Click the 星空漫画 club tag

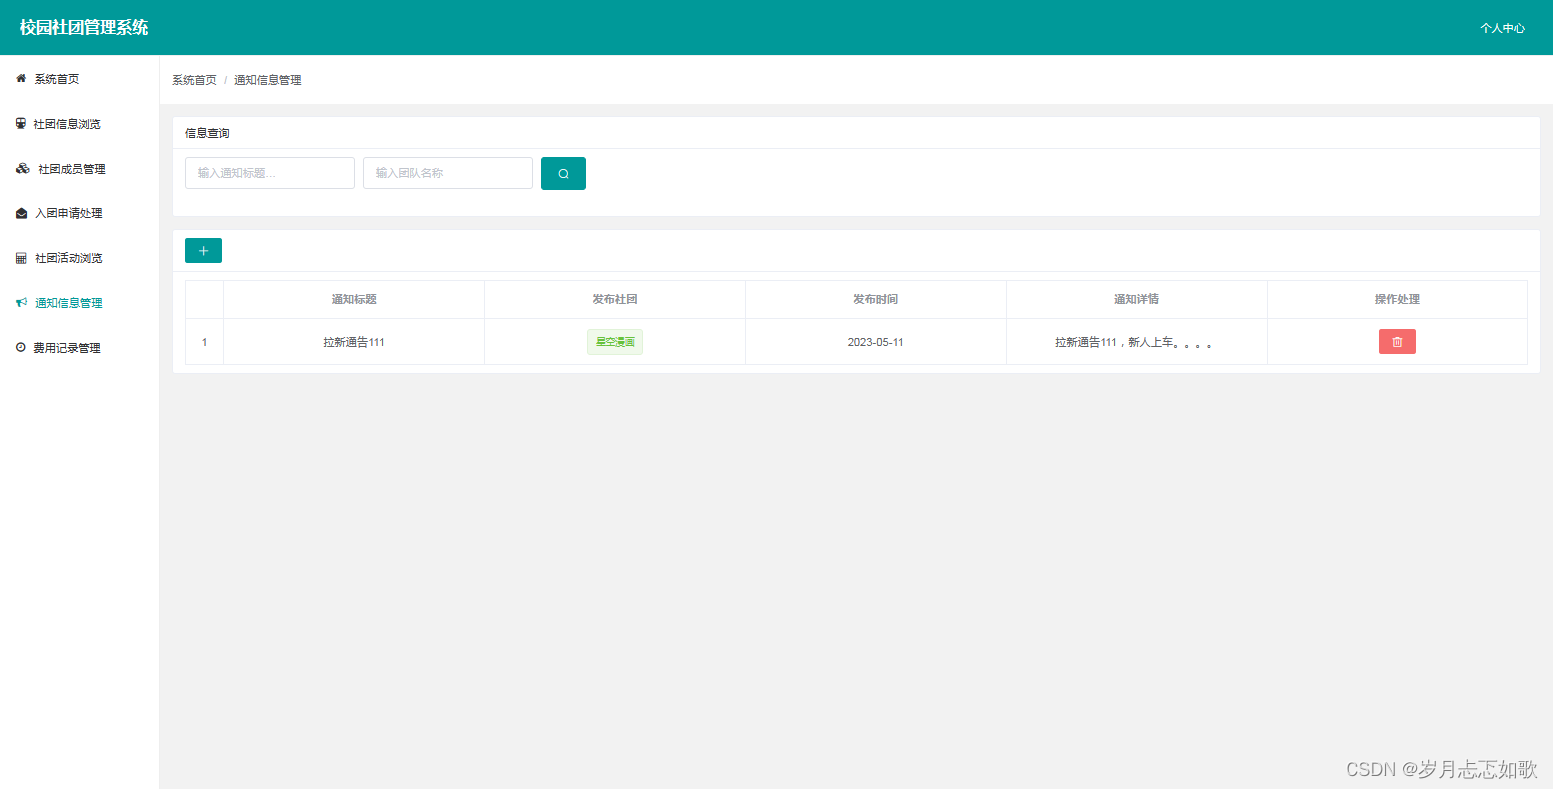pos(615,342)
